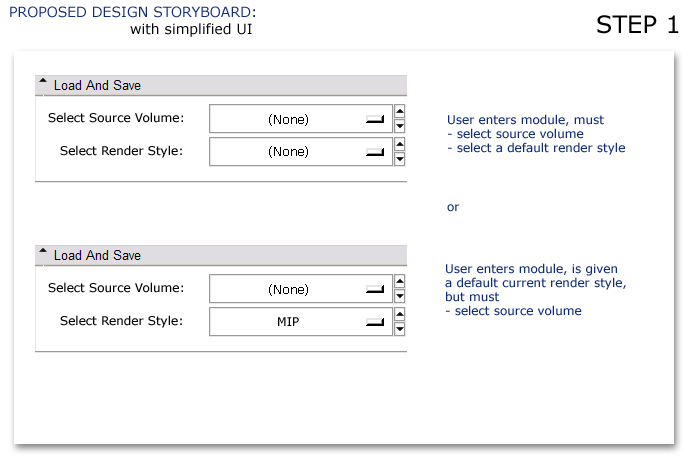Click the bottom Select Render Style label
Screen dimensions: 698x473
click(x=122, y=321)
